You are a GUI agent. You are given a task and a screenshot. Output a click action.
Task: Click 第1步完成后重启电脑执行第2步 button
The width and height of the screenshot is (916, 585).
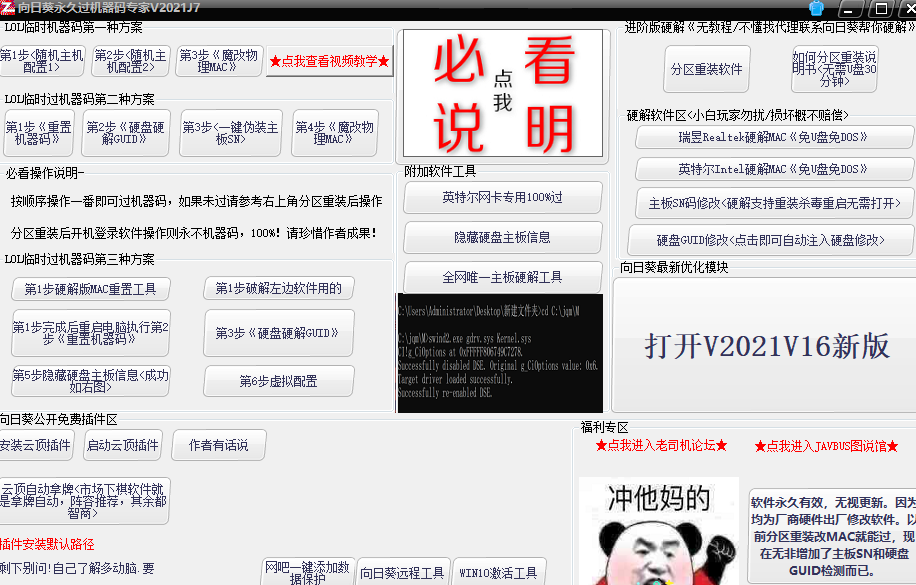tap(91, 333)
